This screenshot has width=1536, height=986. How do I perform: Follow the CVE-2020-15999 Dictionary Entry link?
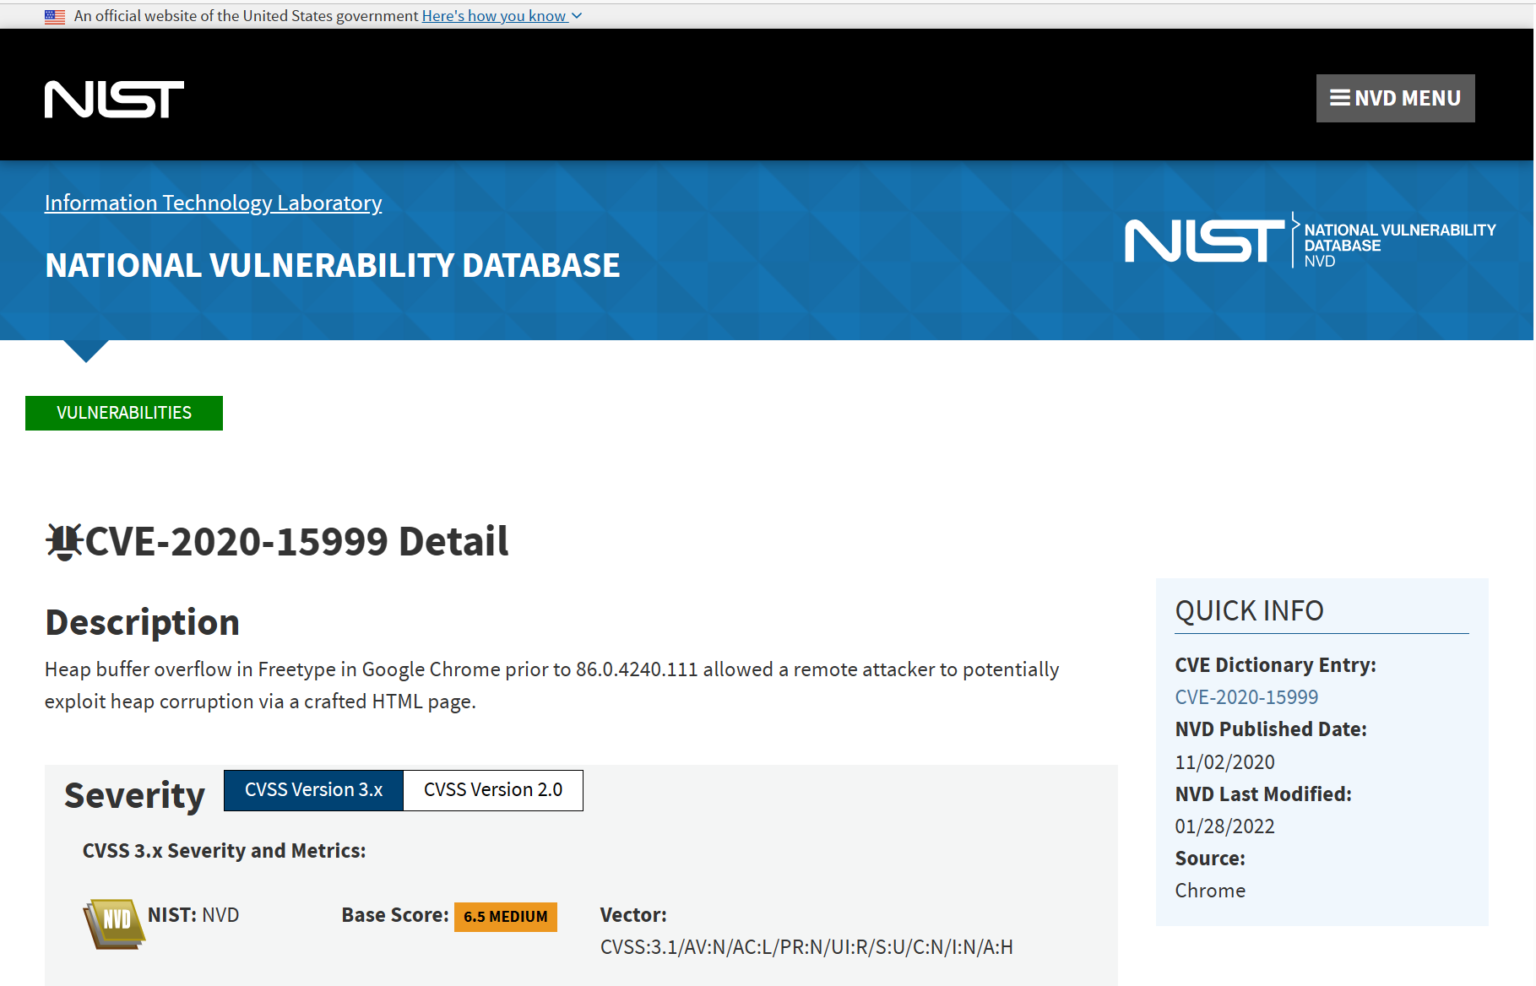[1246, 697]
